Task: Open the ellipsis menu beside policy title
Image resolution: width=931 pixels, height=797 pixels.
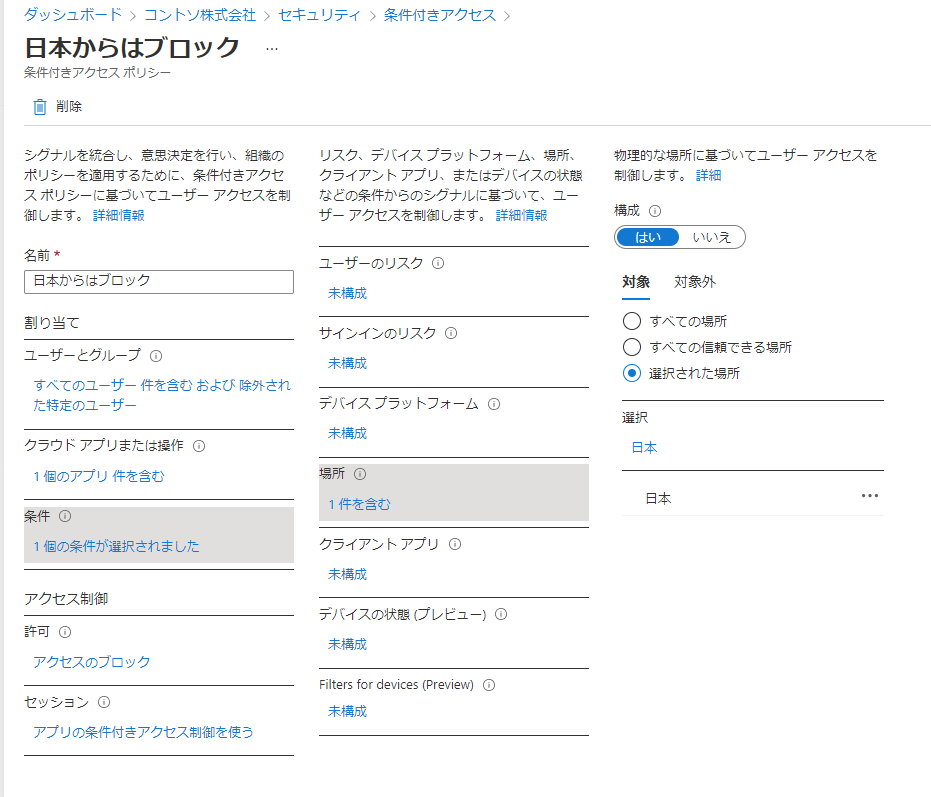Action: point(272,49)
